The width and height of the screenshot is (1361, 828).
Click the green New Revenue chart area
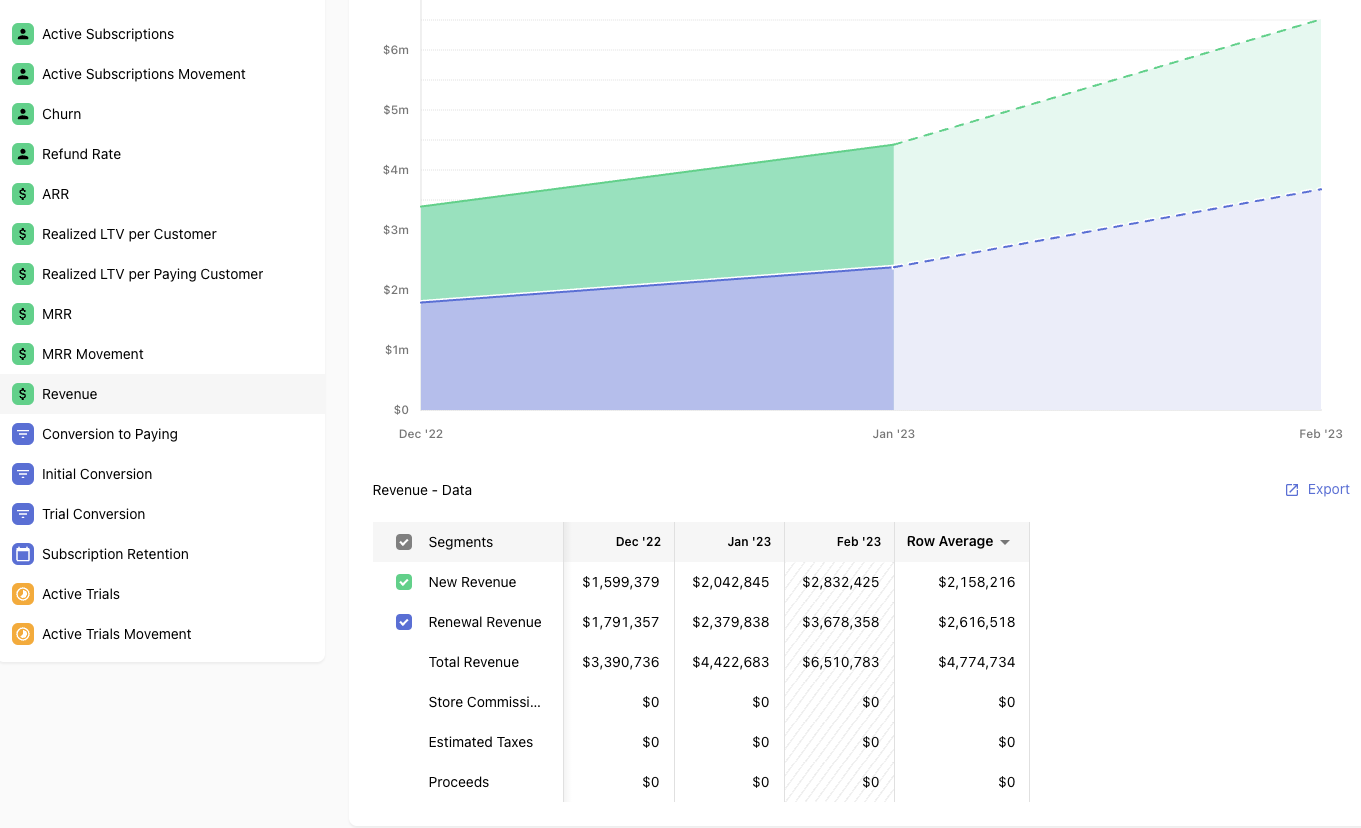650,230
